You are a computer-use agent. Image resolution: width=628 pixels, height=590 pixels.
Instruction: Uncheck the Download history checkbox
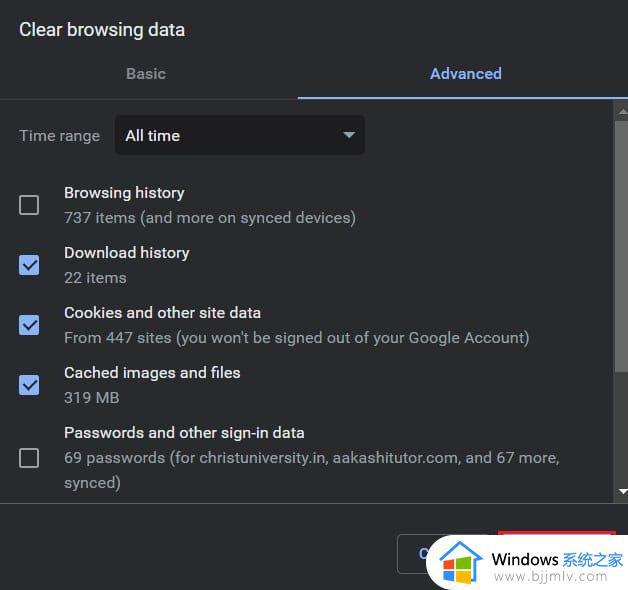(x=29, y=265)
